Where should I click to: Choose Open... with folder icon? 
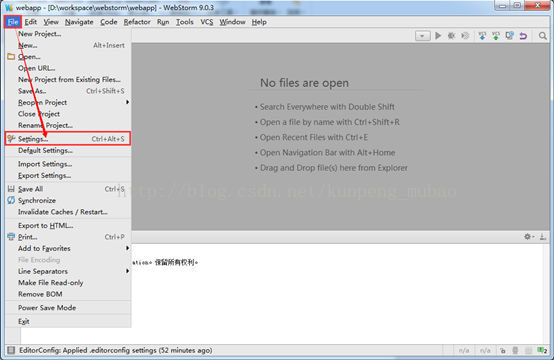(68, 57)
